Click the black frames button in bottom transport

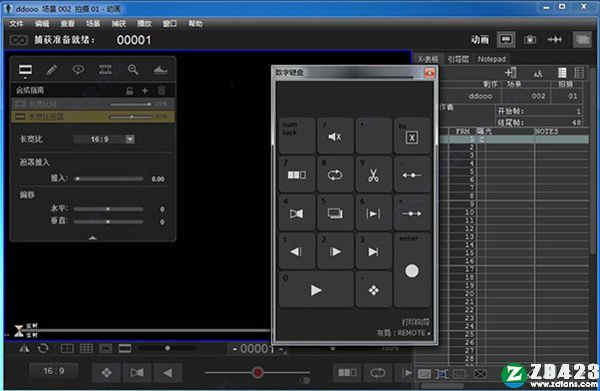point(137,372)
